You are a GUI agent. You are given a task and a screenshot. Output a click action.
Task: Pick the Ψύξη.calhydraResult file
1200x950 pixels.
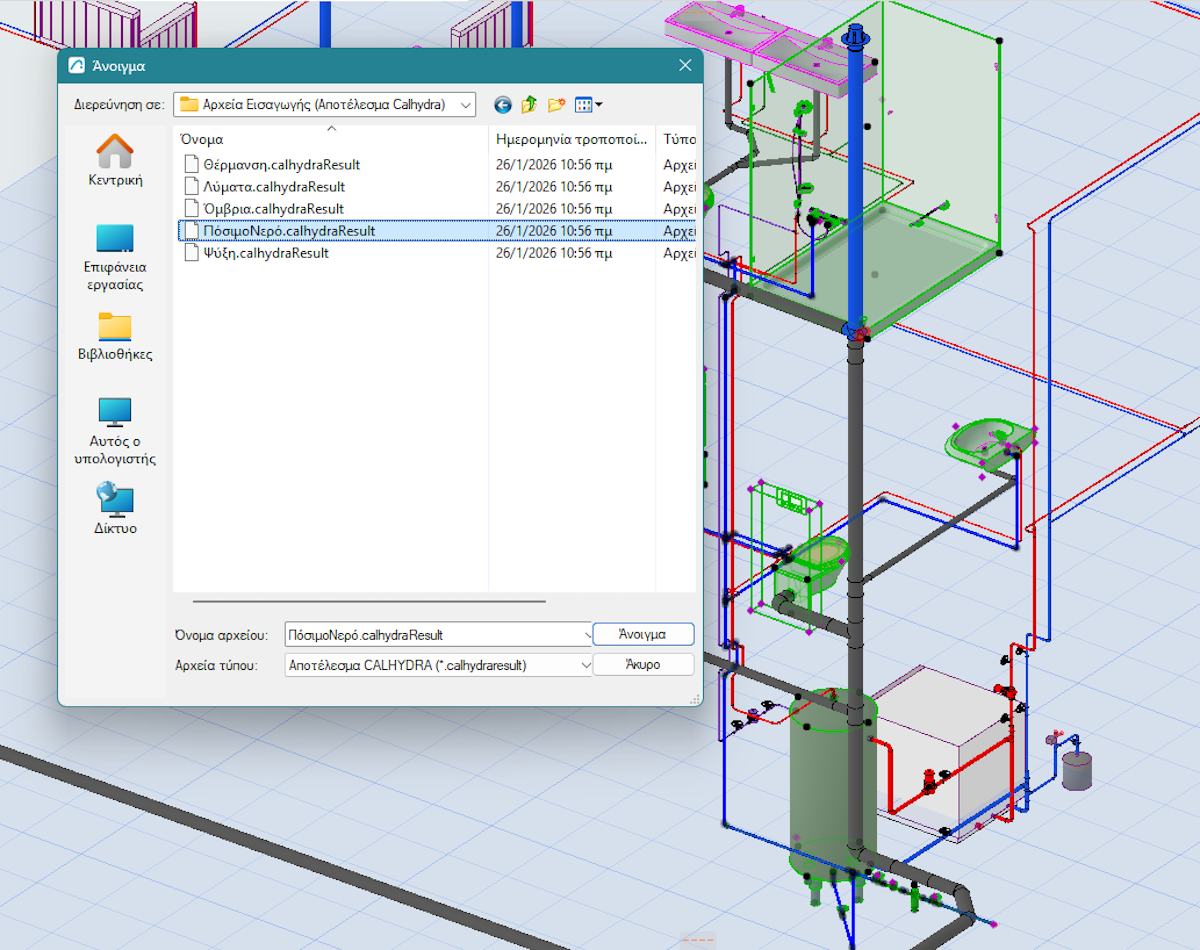[266, 253]
